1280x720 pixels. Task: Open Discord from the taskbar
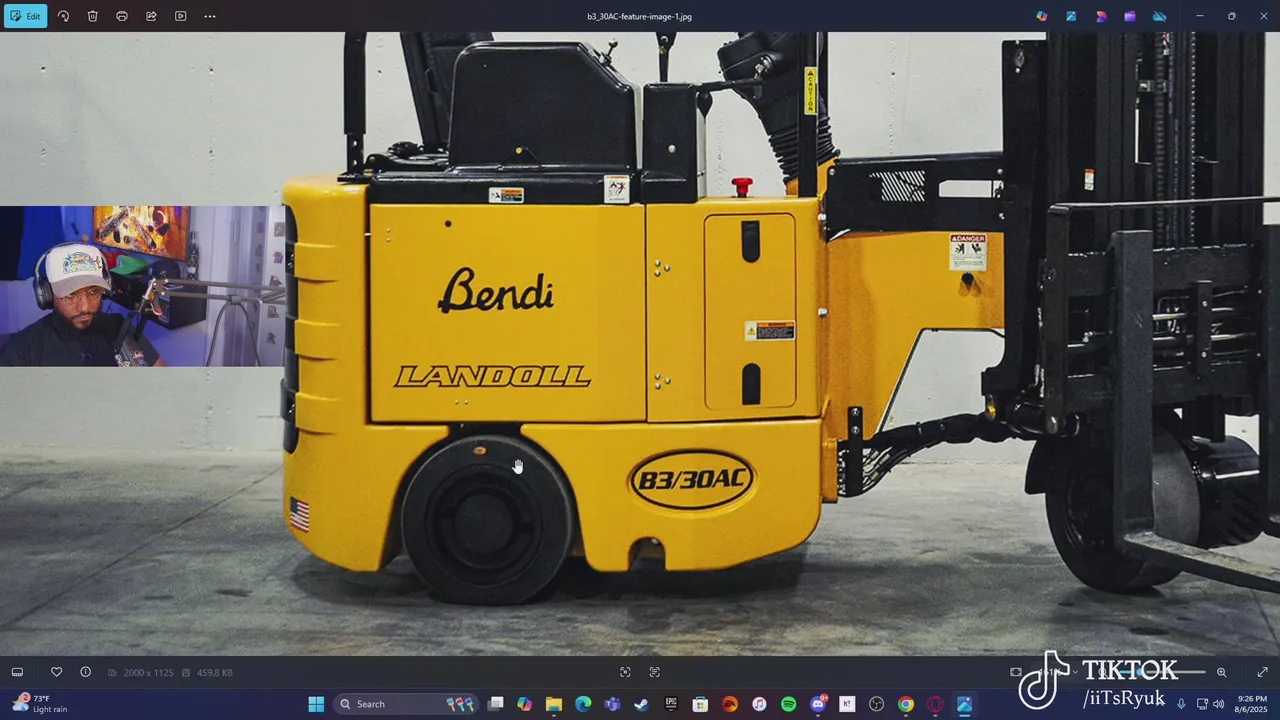point(818,704)
